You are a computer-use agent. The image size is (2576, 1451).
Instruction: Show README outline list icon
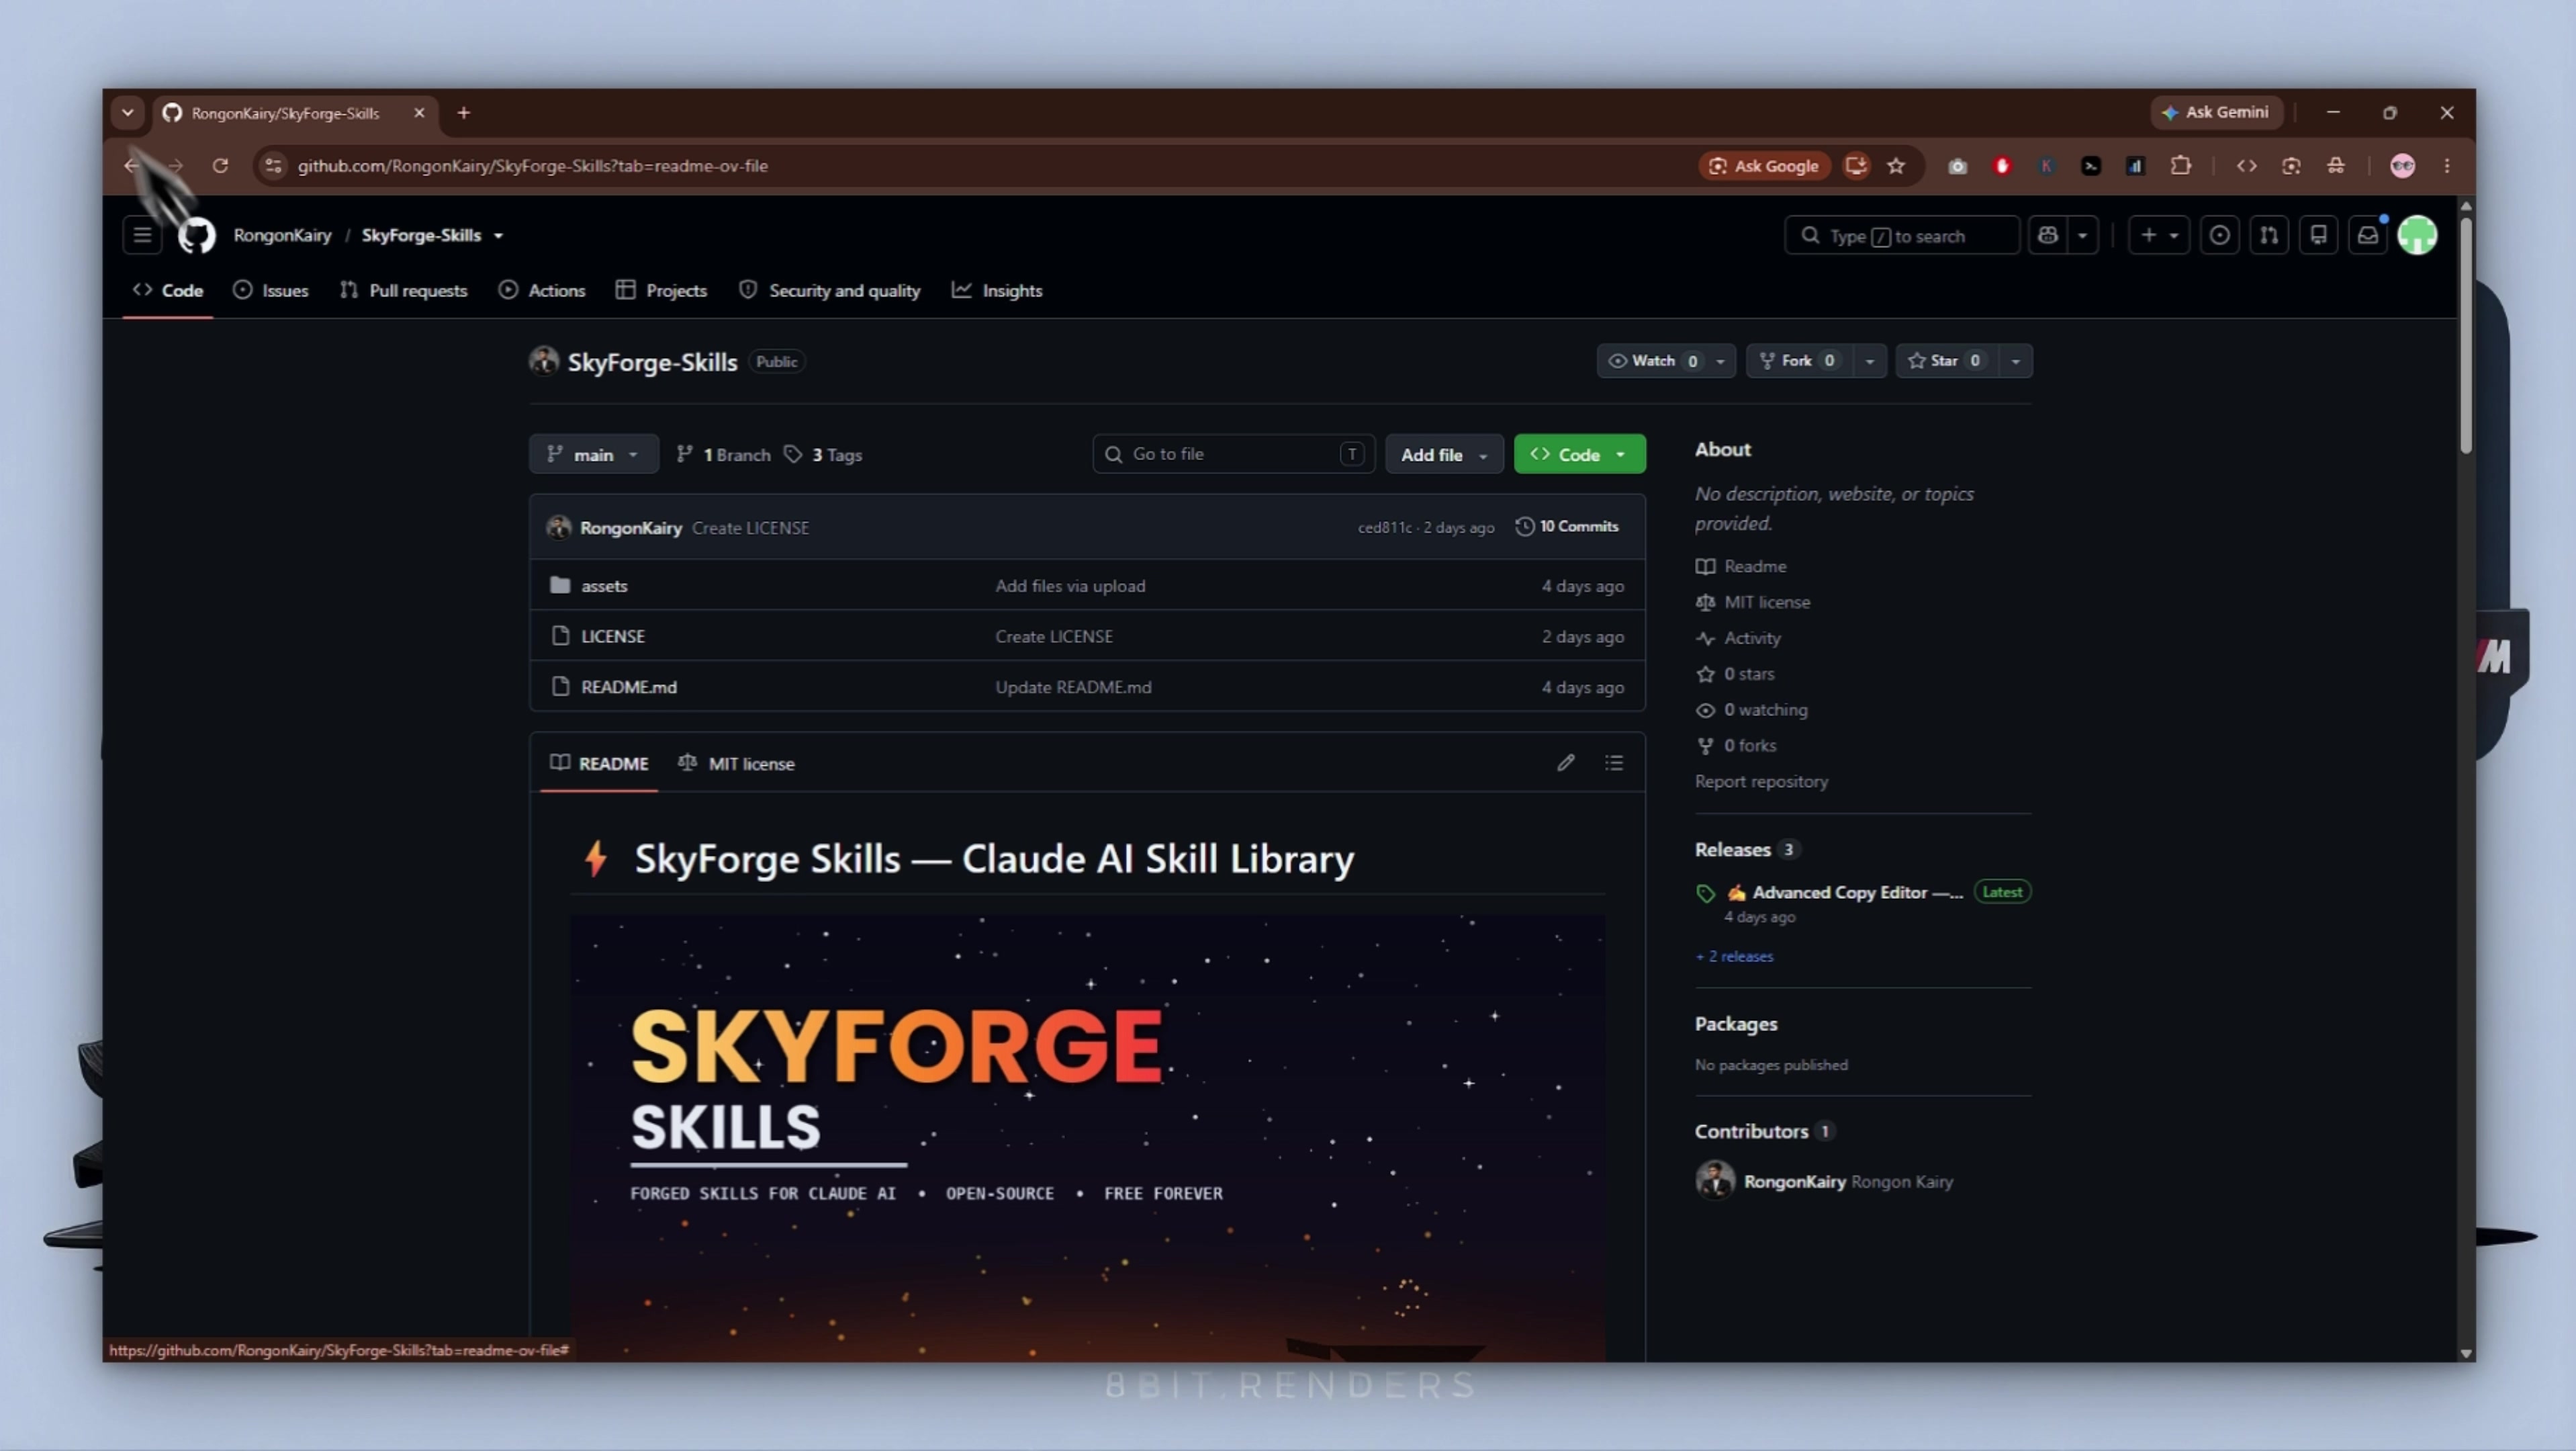tap(1614, 763)
